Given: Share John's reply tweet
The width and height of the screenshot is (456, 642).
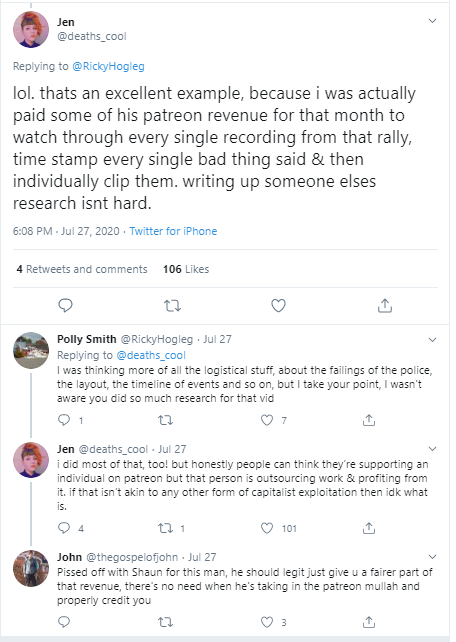Looking at the screenshot, I should [369, 622].
